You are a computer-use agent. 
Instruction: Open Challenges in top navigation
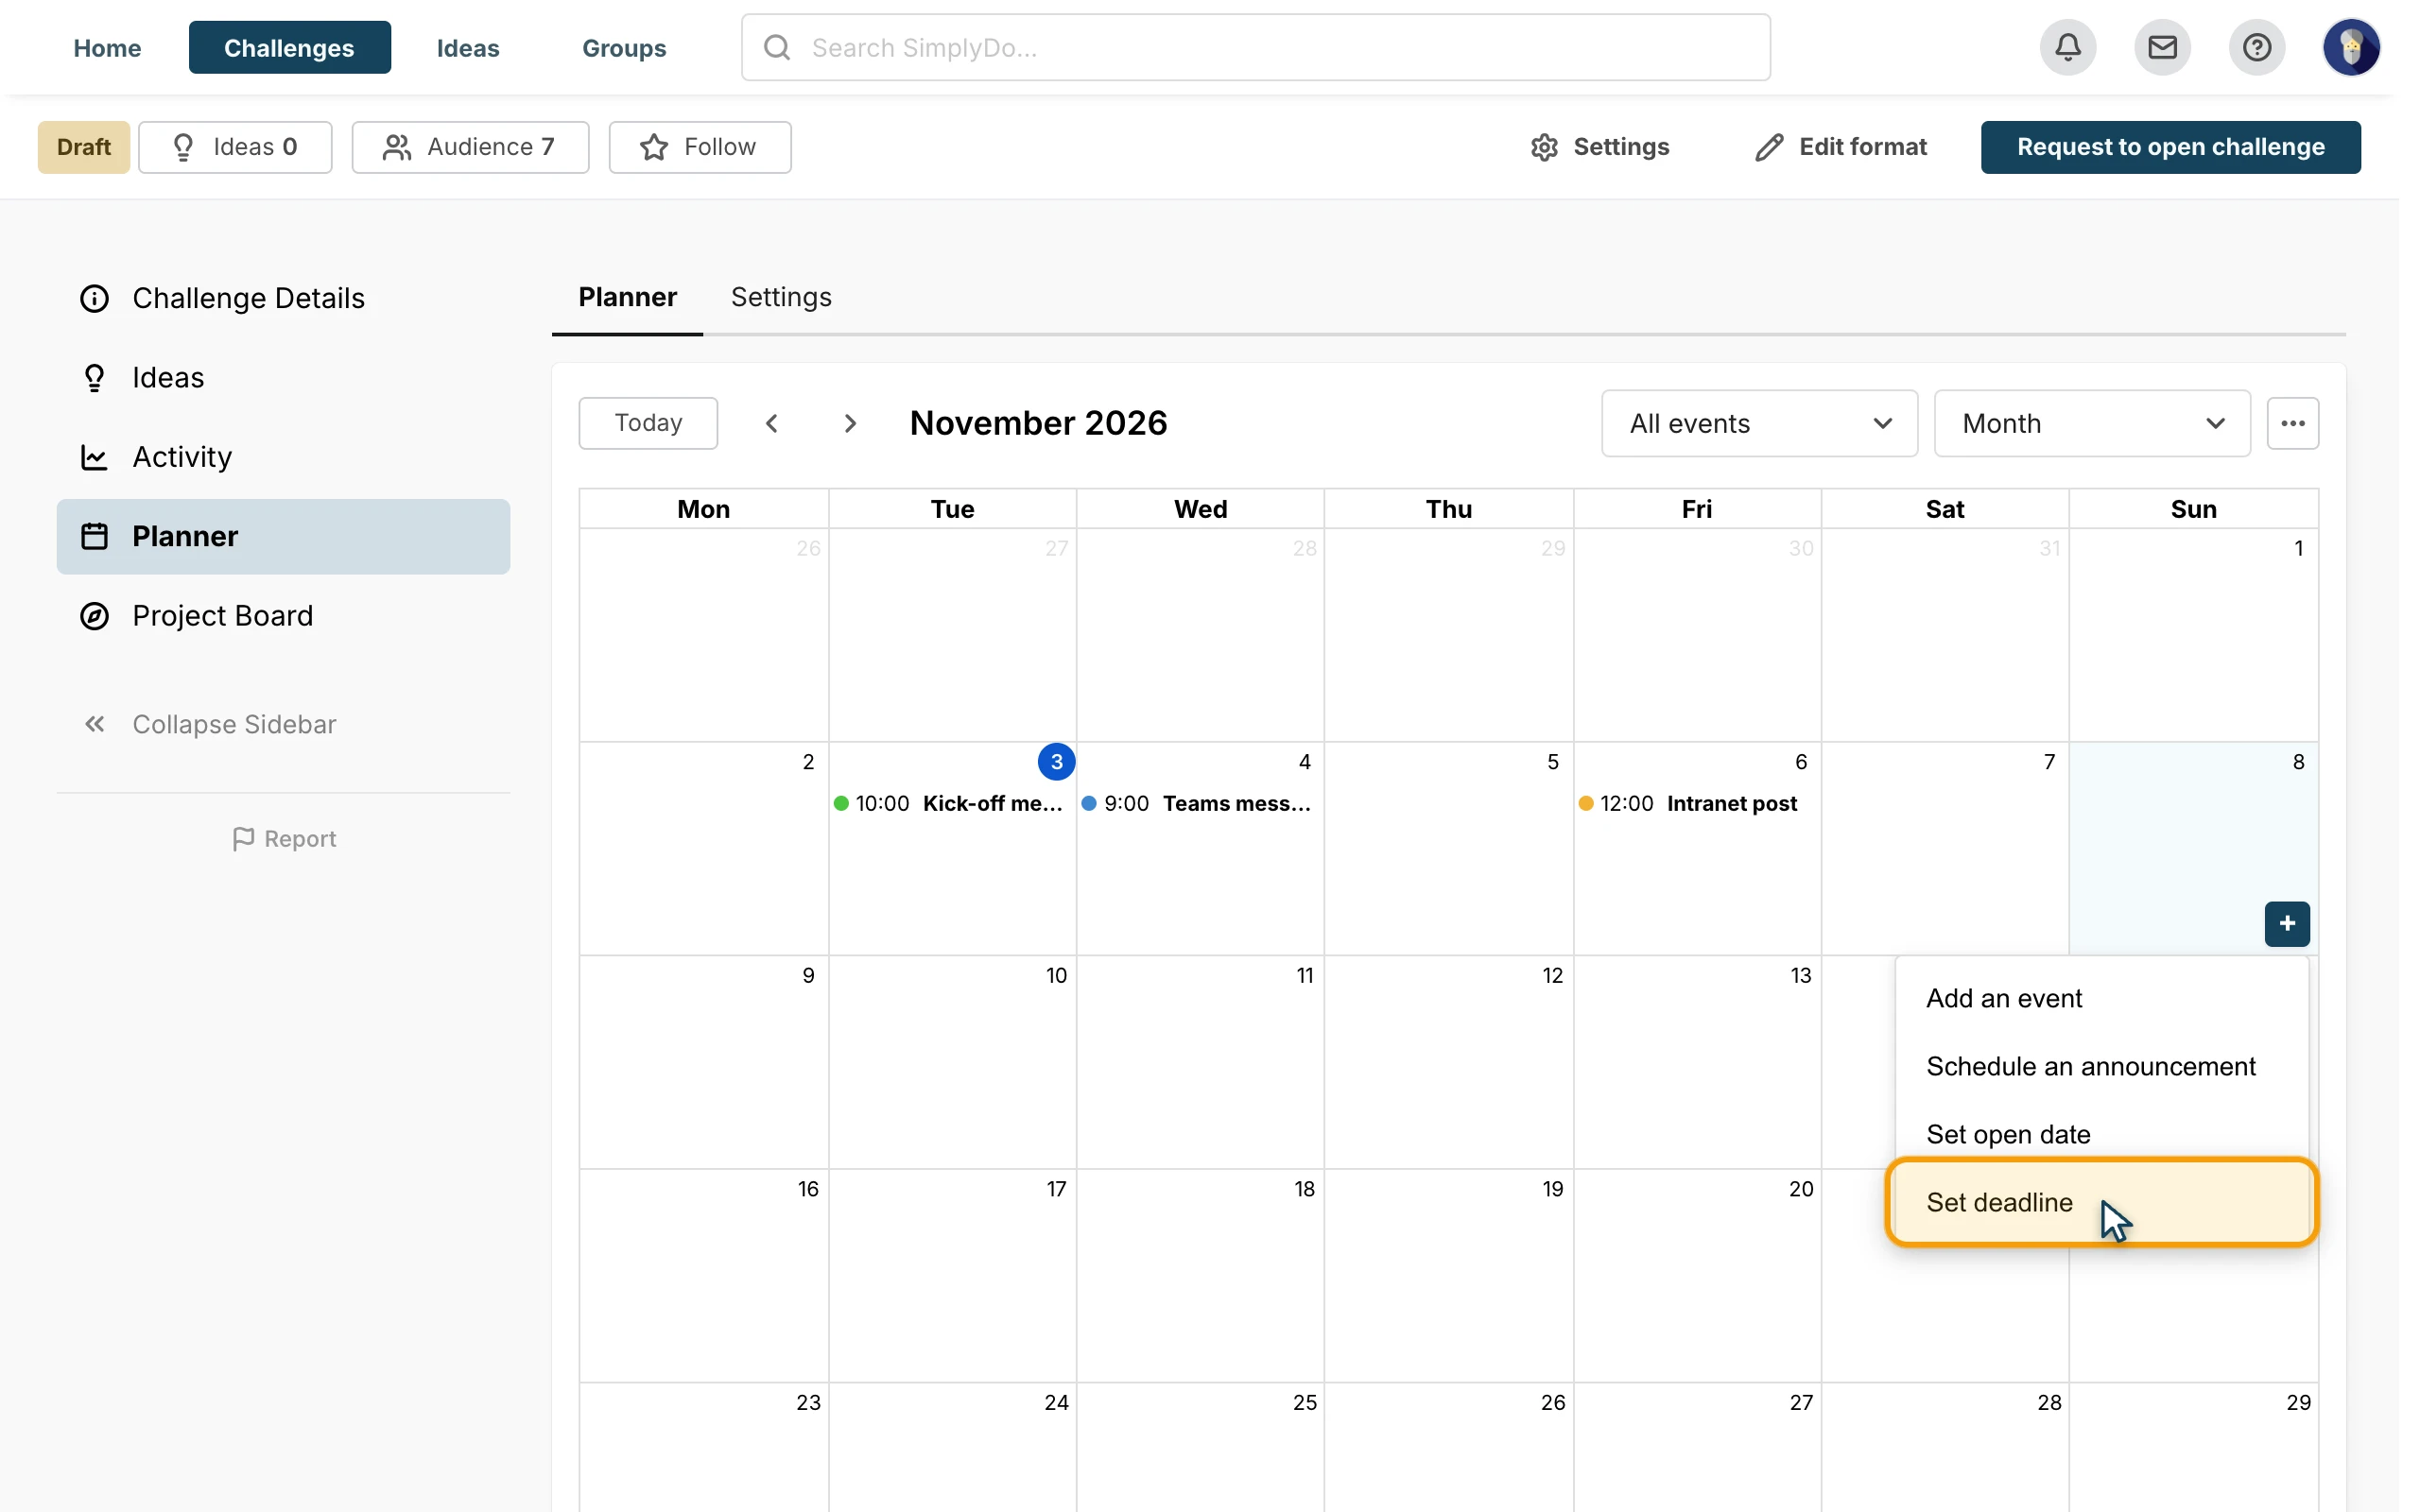point(289,47)
